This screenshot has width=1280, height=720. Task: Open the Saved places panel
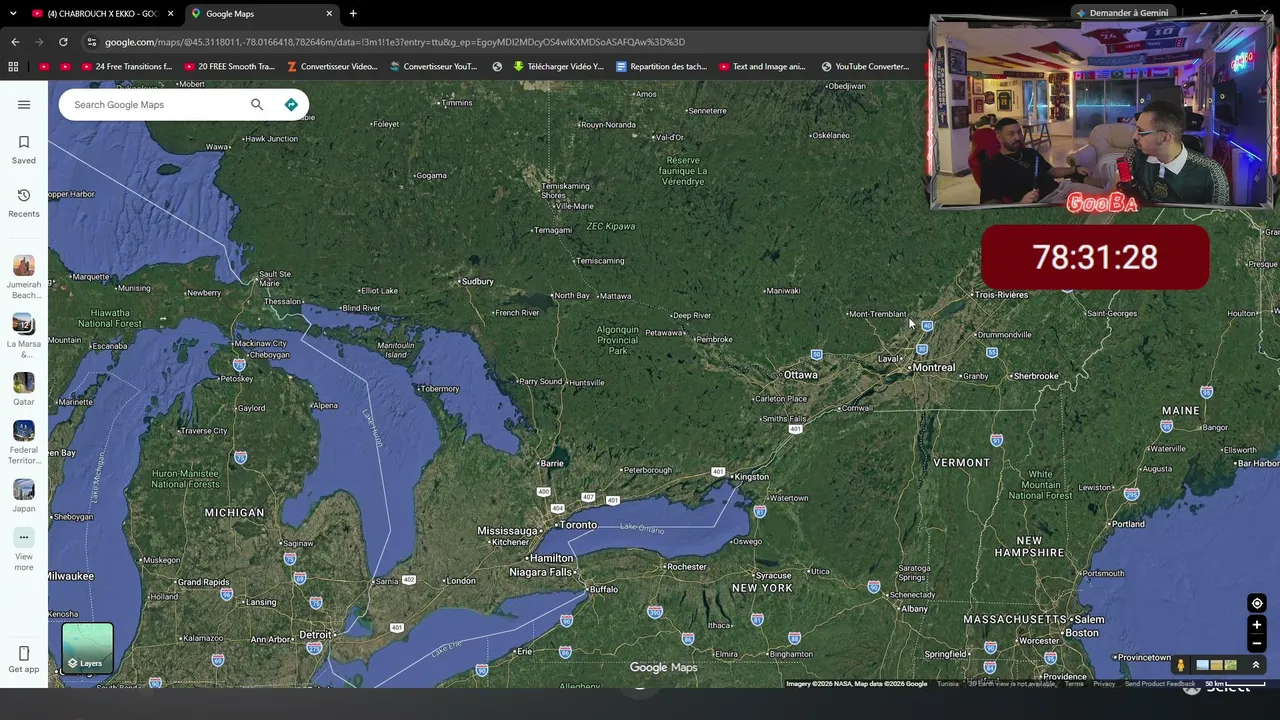(x=24, y=149)
